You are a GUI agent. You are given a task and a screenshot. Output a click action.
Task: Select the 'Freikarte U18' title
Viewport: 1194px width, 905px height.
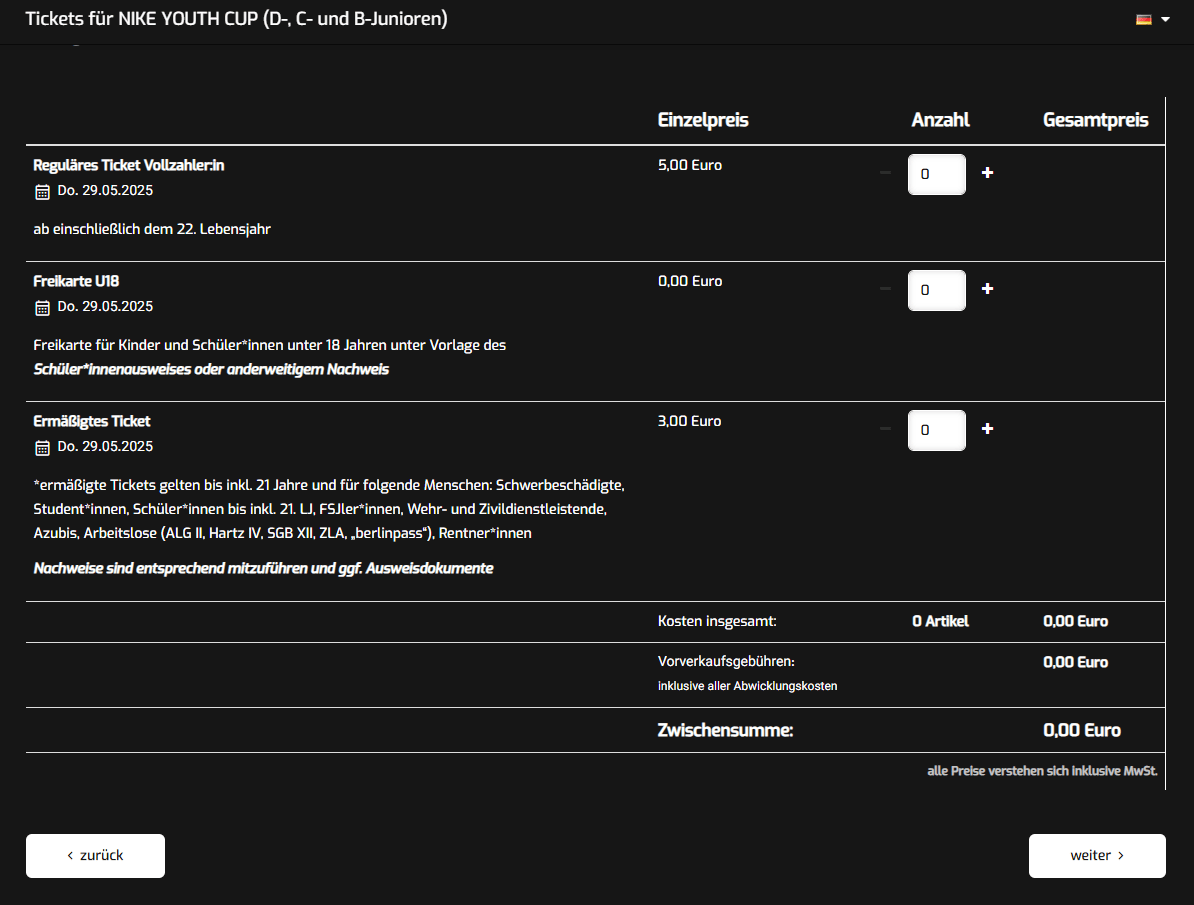(x=76, y=281)
